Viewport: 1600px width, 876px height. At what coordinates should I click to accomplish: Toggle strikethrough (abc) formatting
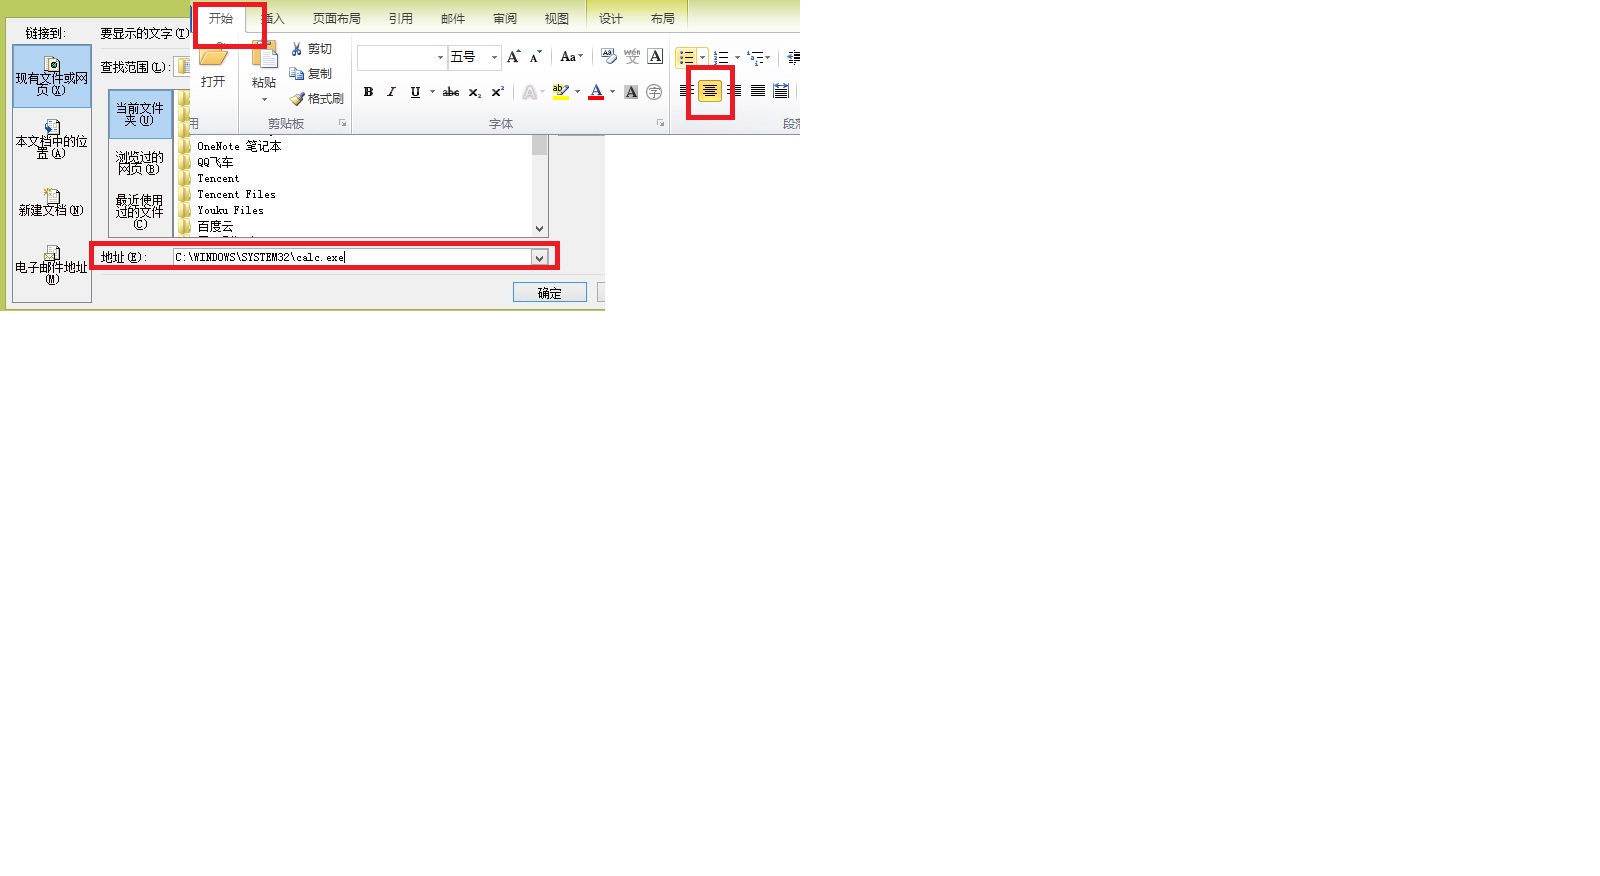click(x=451, y=92)
